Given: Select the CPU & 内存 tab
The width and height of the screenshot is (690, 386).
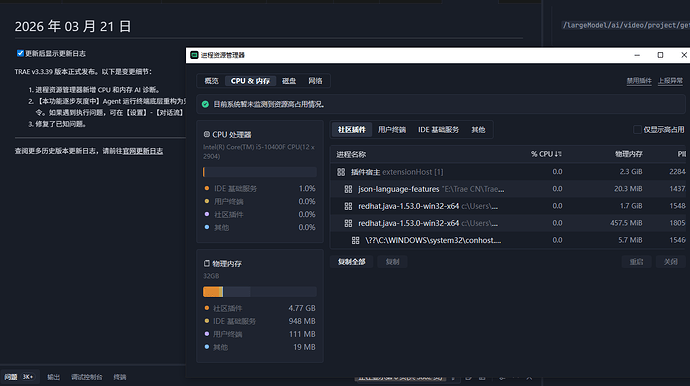Looking at the screenshot, I should coord(250,81).
